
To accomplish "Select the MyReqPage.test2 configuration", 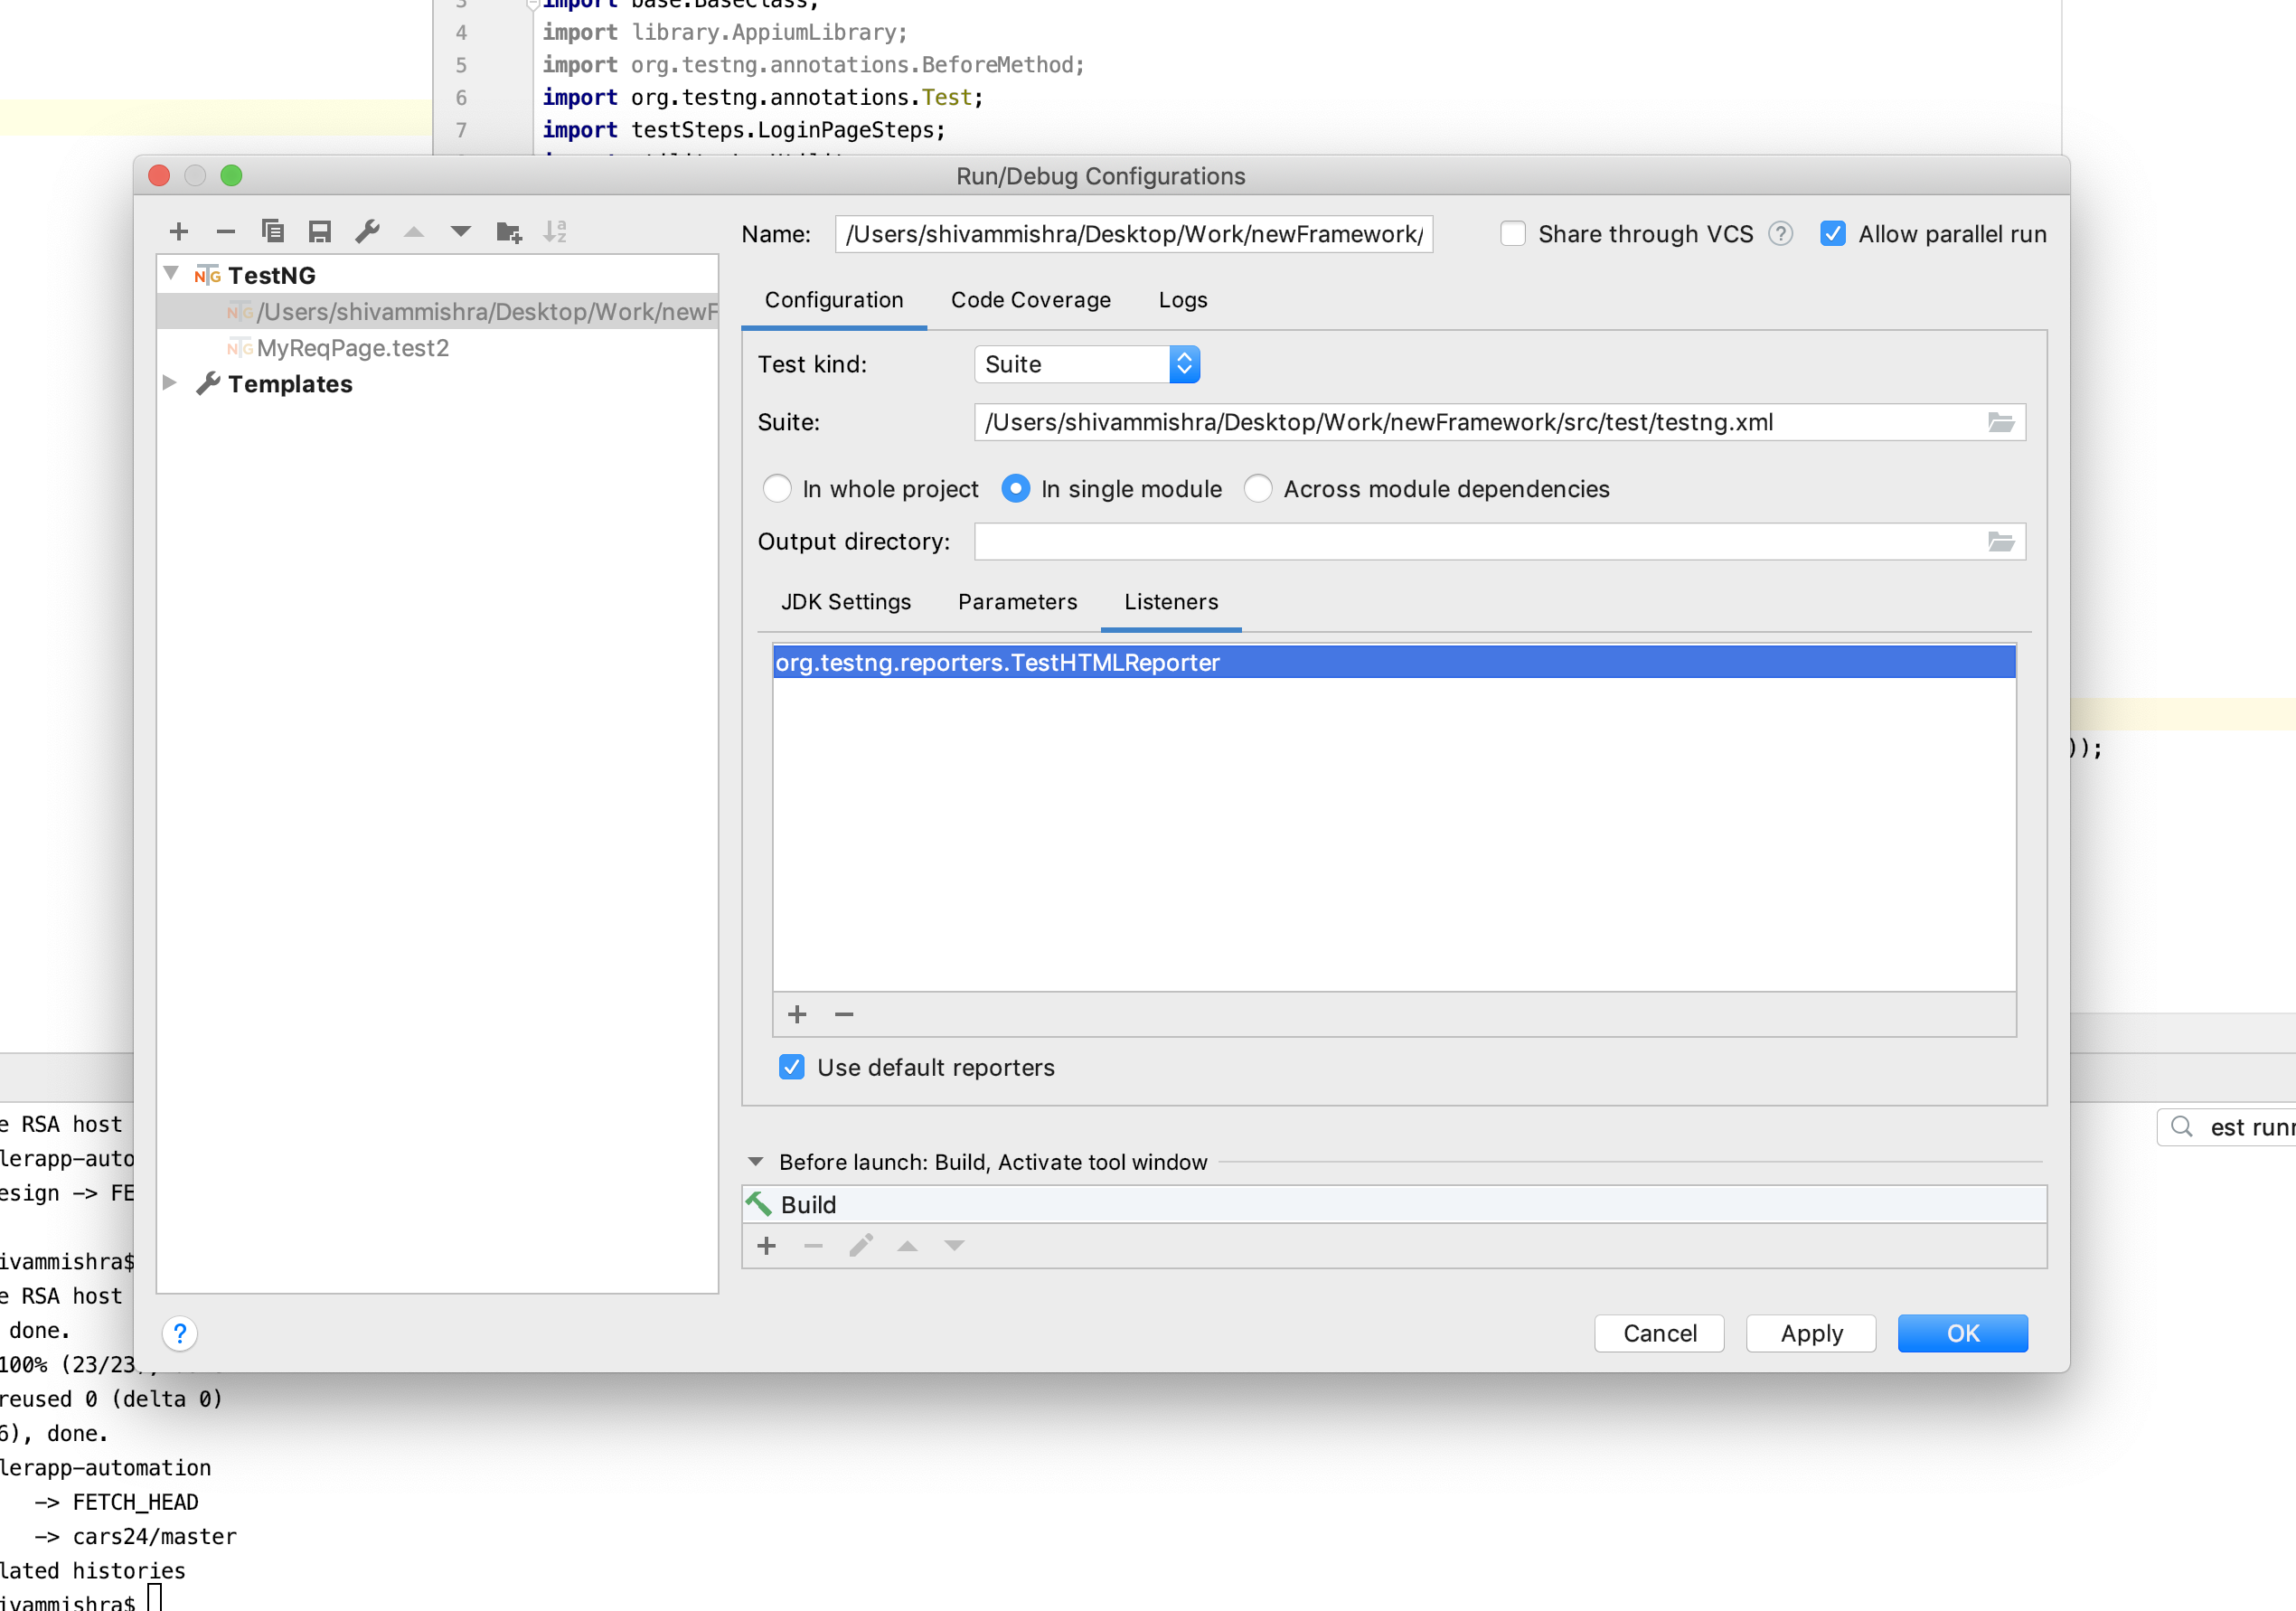I will (x=352, y=348).
